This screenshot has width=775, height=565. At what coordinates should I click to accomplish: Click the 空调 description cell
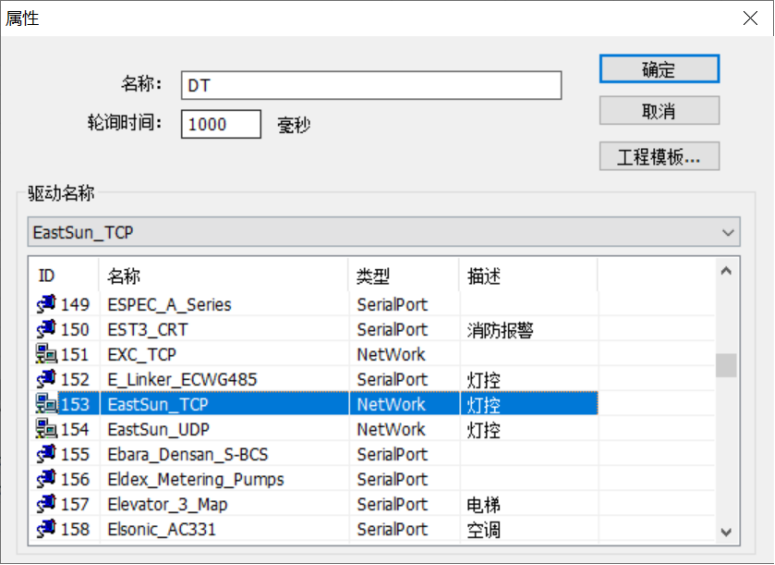[483, 530]
